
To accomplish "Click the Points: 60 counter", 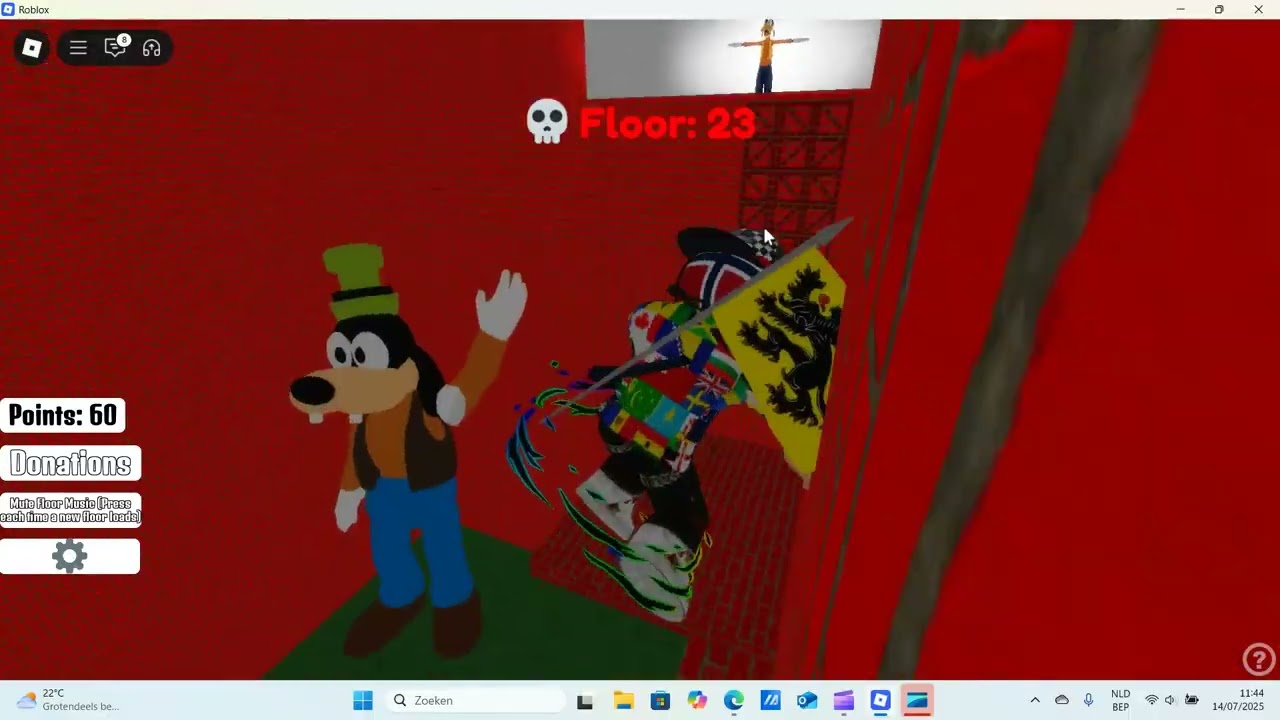I will (x=63, y=415).
